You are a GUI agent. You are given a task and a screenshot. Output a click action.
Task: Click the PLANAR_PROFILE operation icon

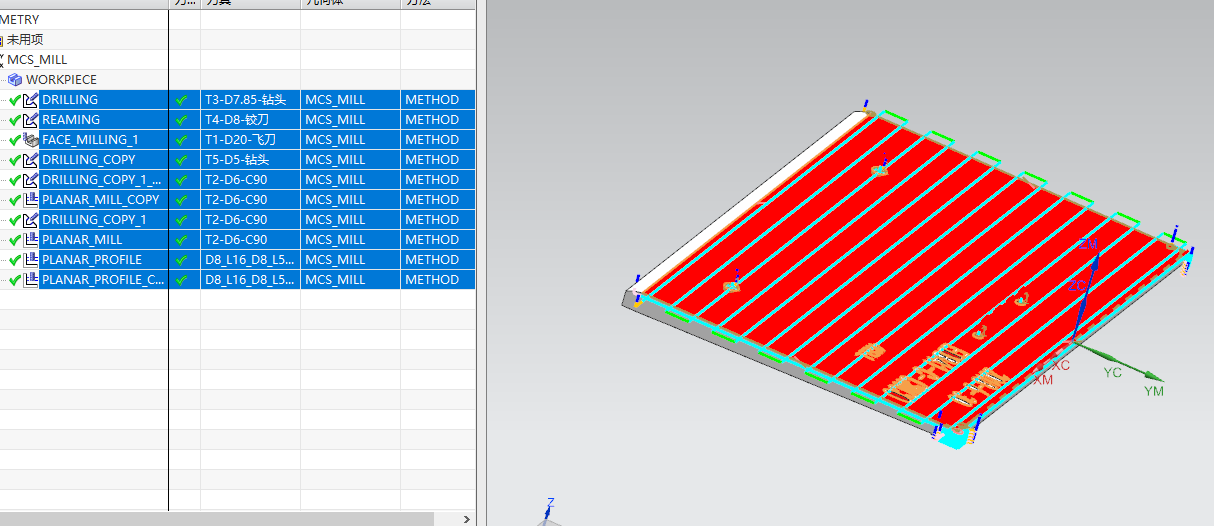pyautogui.click(x=31, y=260)
